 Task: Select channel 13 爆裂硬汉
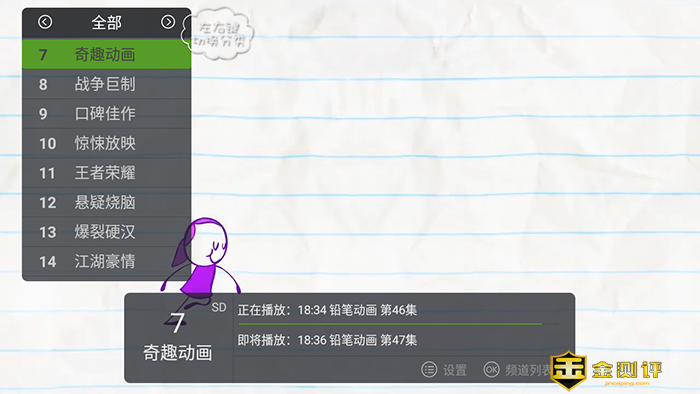107,232
